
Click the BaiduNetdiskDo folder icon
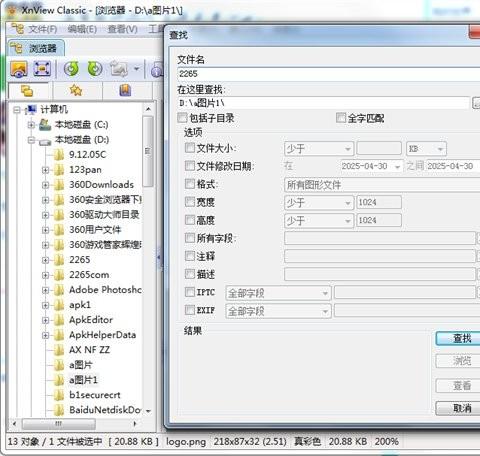(x=59, y=410)
